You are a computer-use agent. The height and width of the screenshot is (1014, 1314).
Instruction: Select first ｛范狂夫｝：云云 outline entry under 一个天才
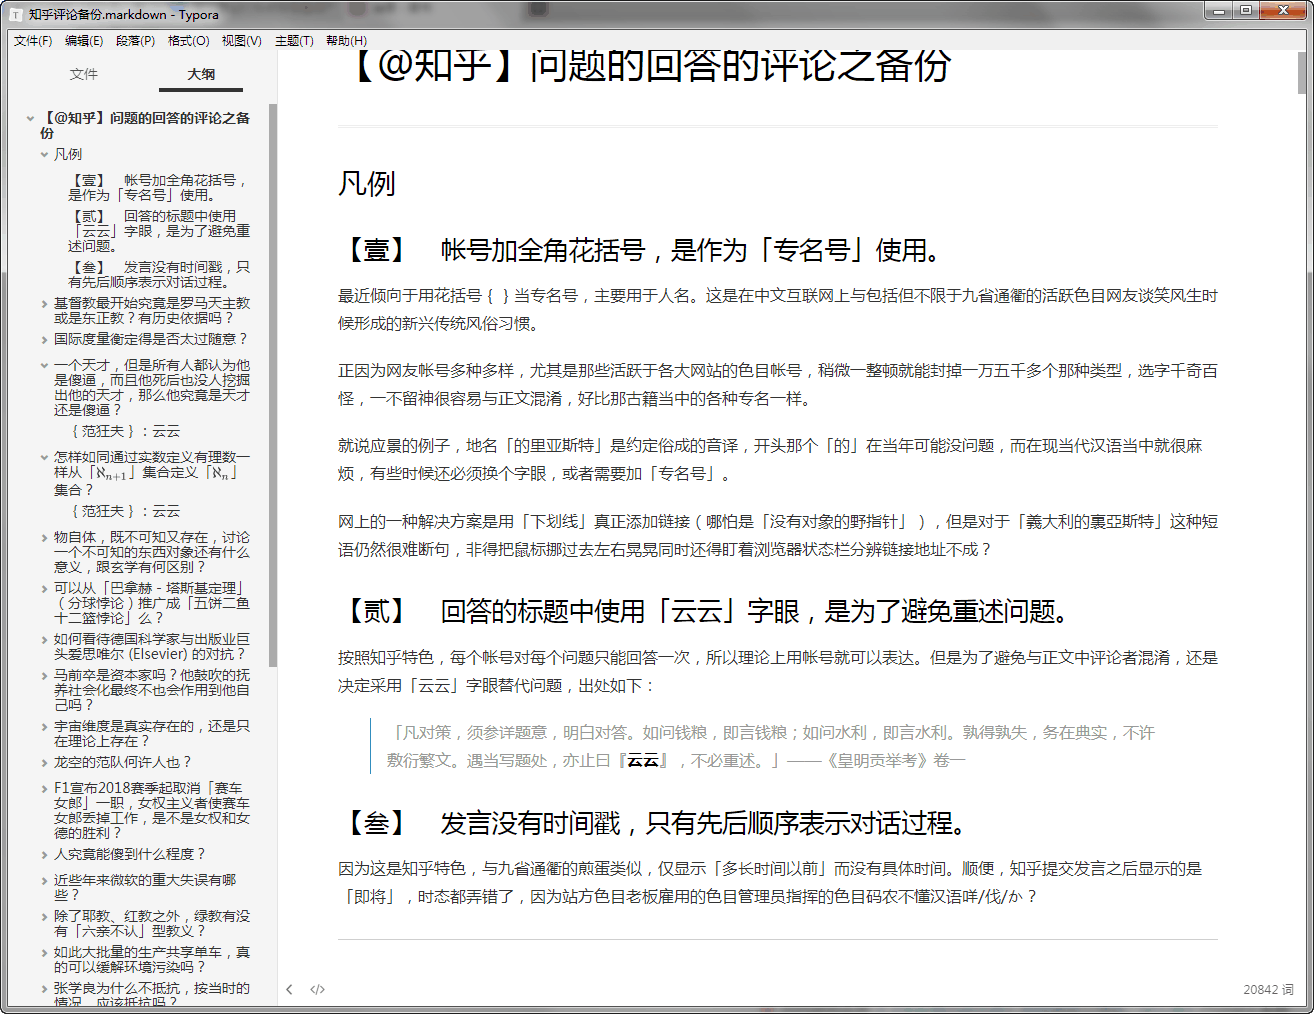click(124, 431)
